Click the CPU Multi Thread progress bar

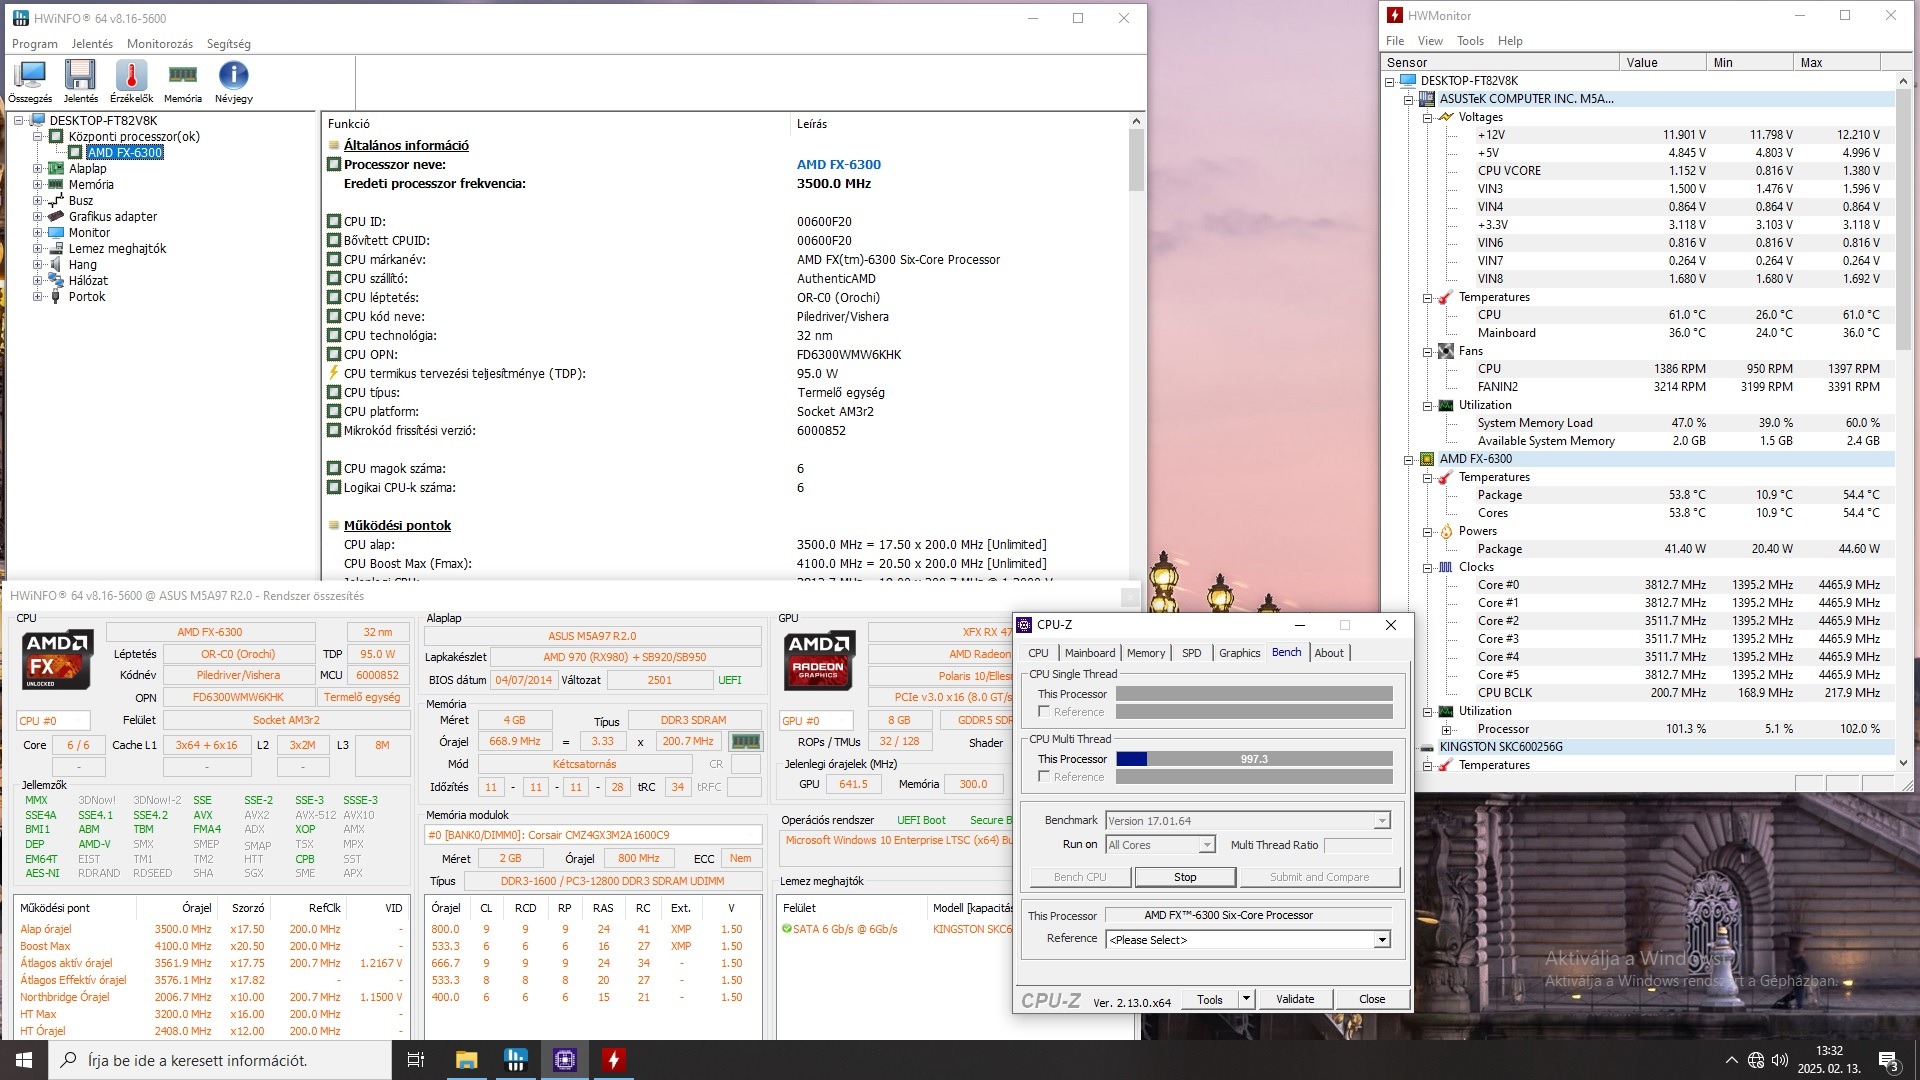[1253, 759]
